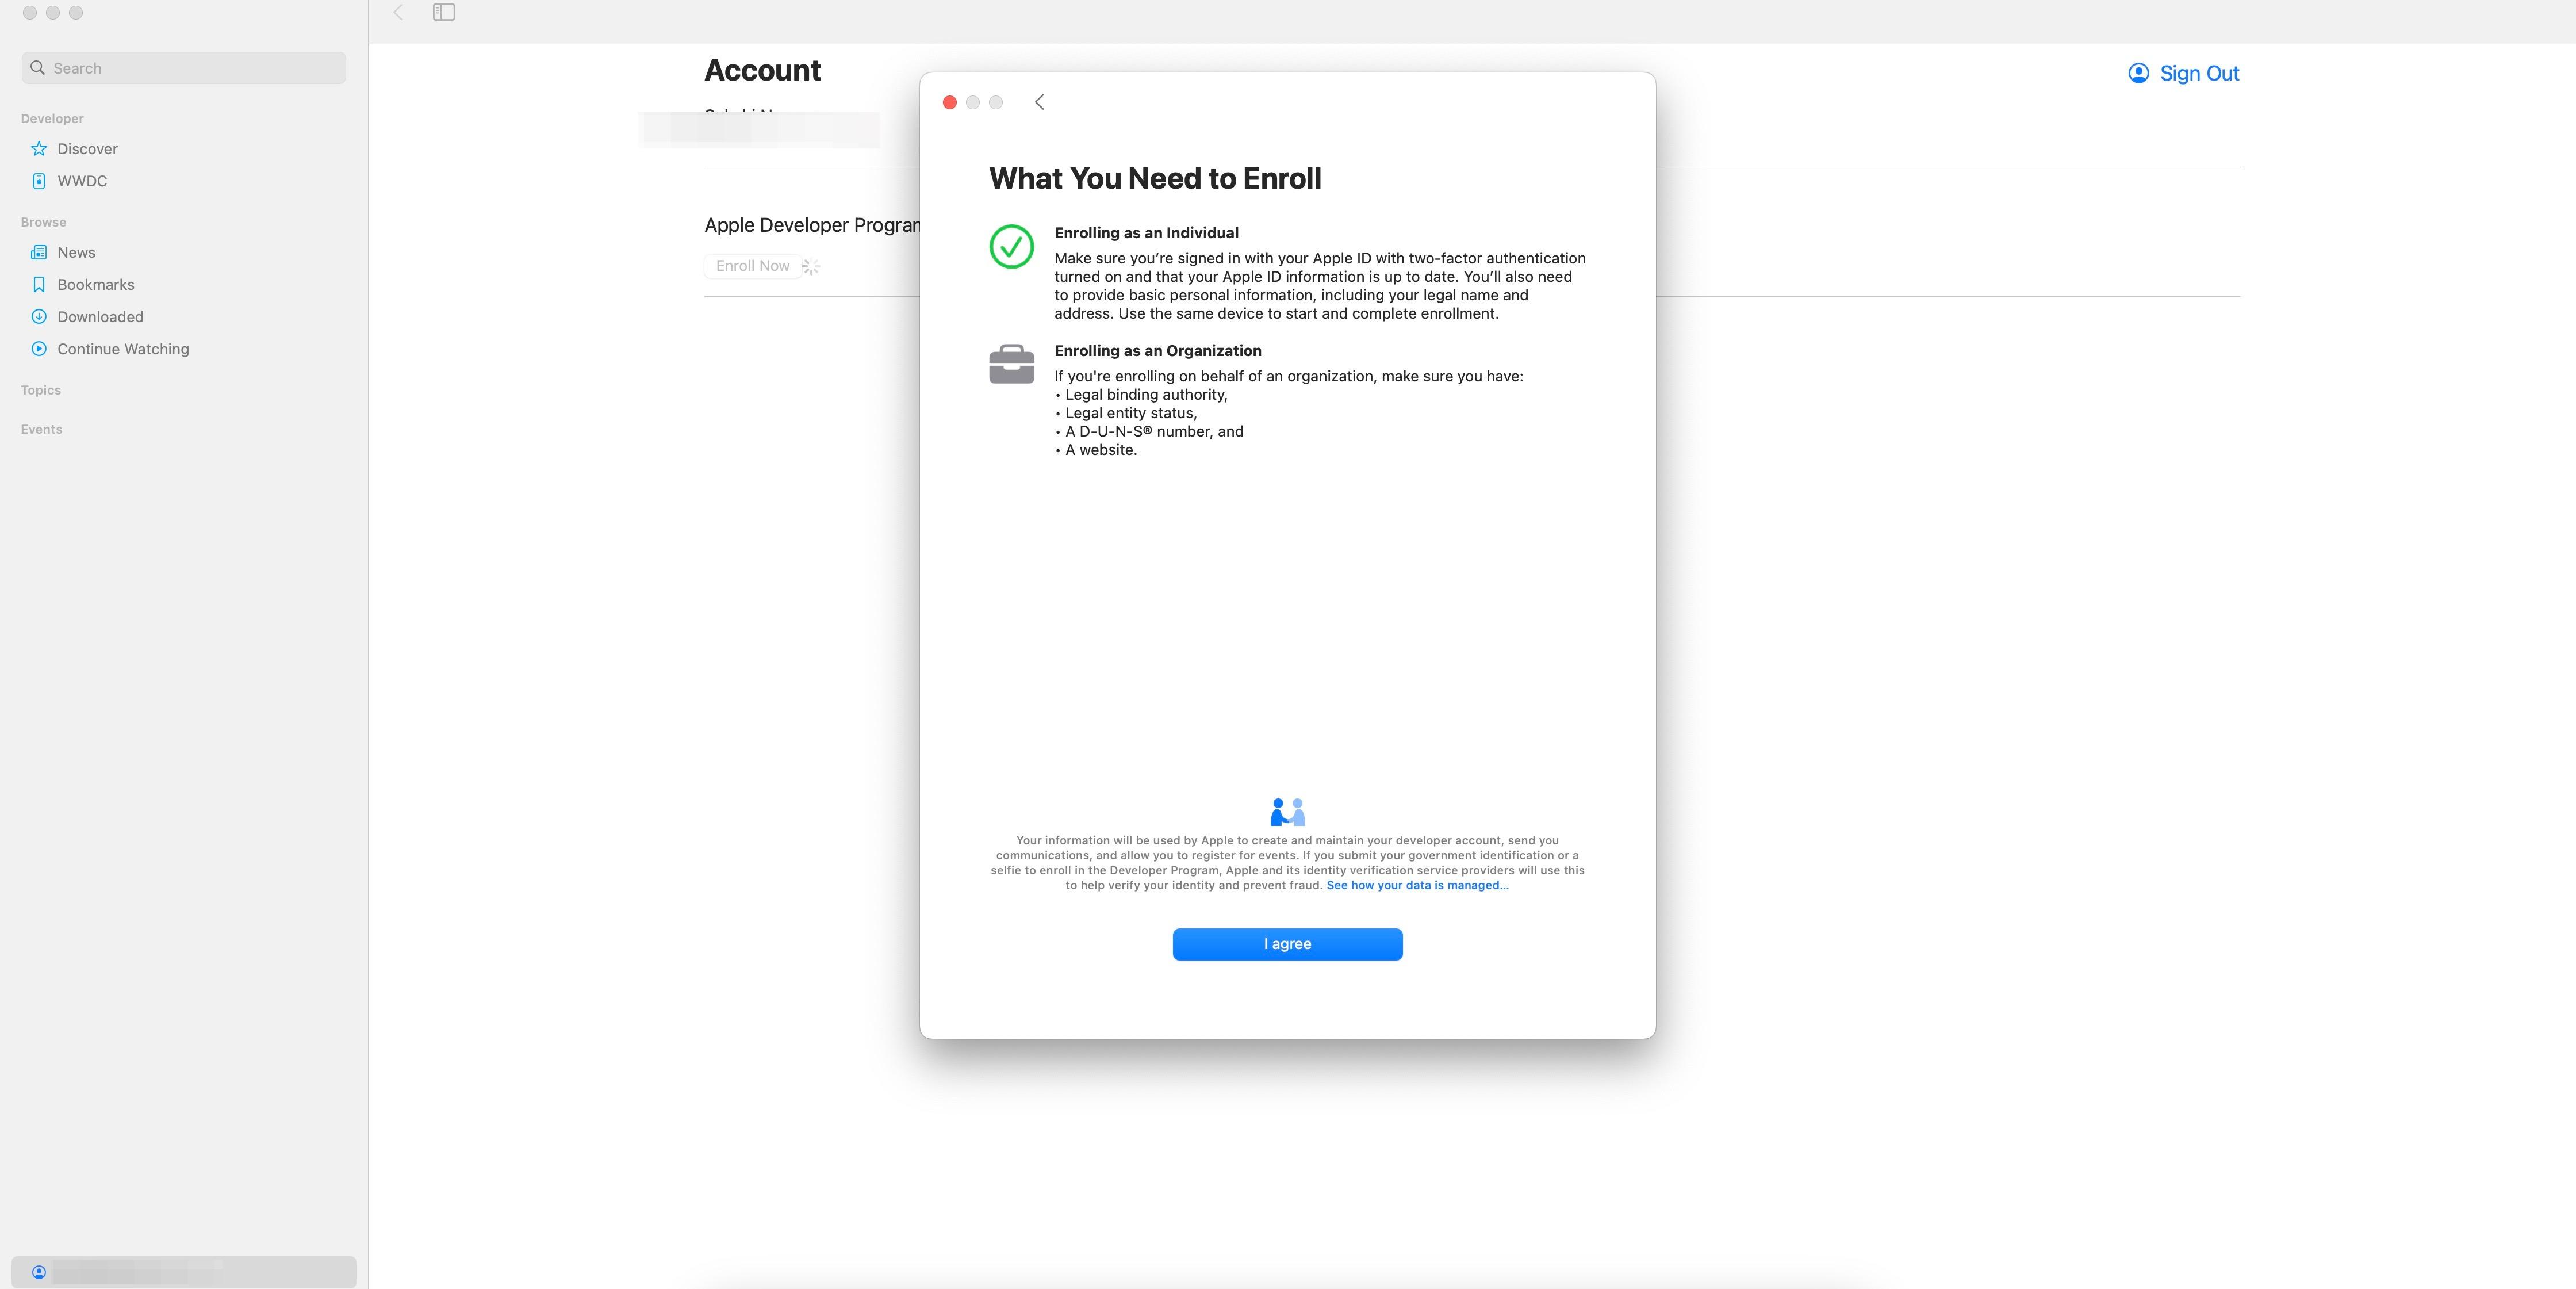
Task: Click the account profile bar at sidebar bottom
Action: point(184,1272)
